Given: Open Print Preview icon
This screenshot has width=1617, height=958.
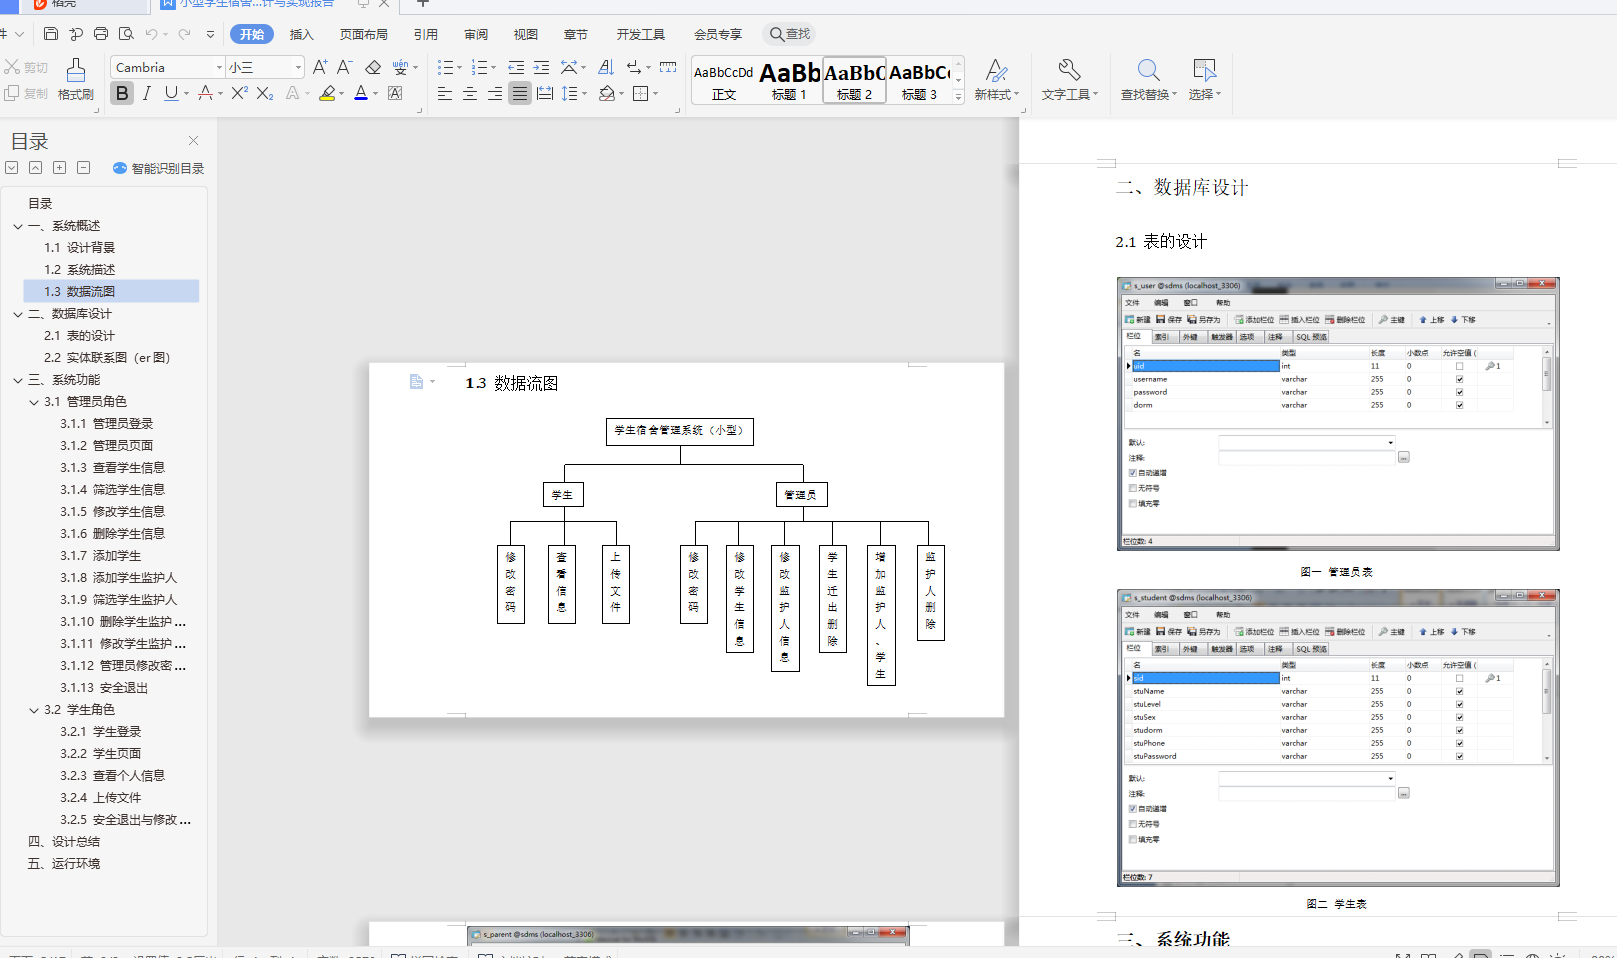Looking at the screenshot, I should click(126, 34).
